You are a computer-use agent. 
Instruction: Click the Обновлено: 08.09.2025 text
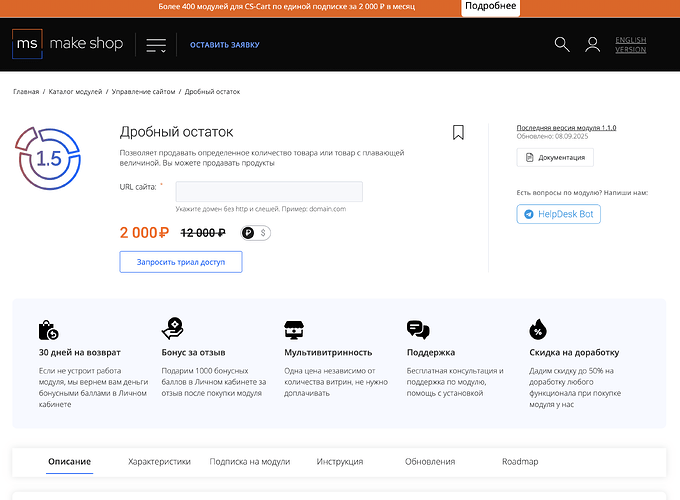(552, 136)
